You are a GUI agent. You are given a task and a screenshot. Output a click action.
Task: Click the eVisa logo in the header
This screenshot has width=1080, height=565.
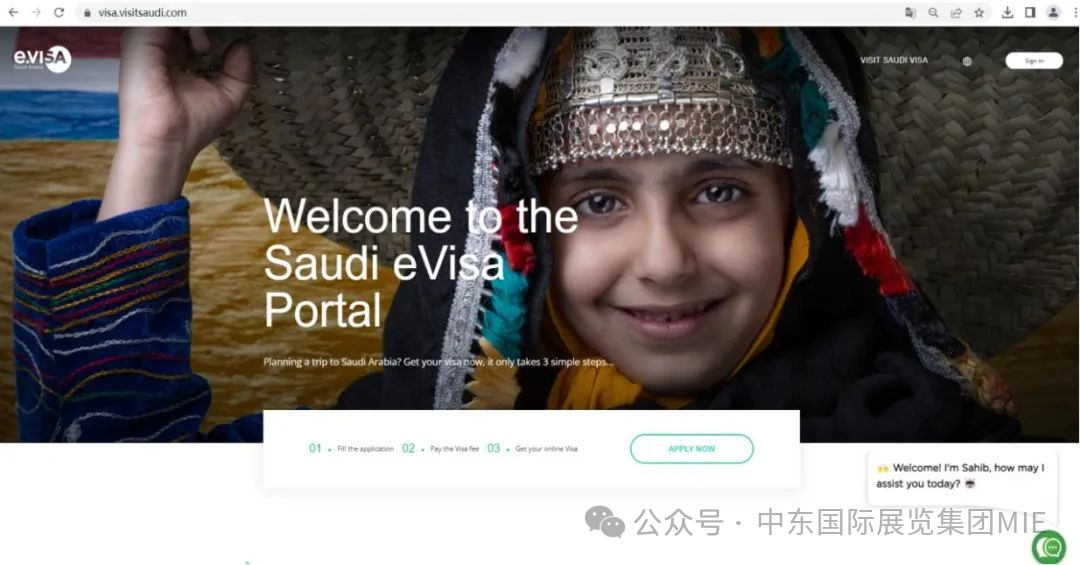click(42, 59)
